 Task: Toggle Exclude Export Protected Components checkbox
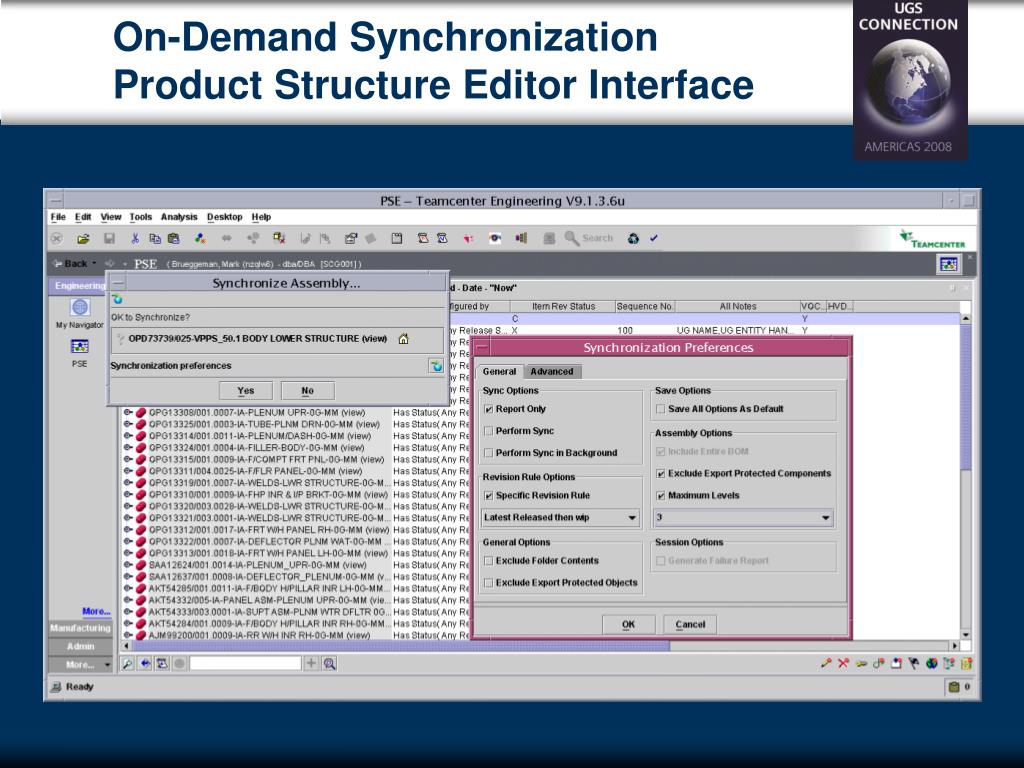(660, 473)
